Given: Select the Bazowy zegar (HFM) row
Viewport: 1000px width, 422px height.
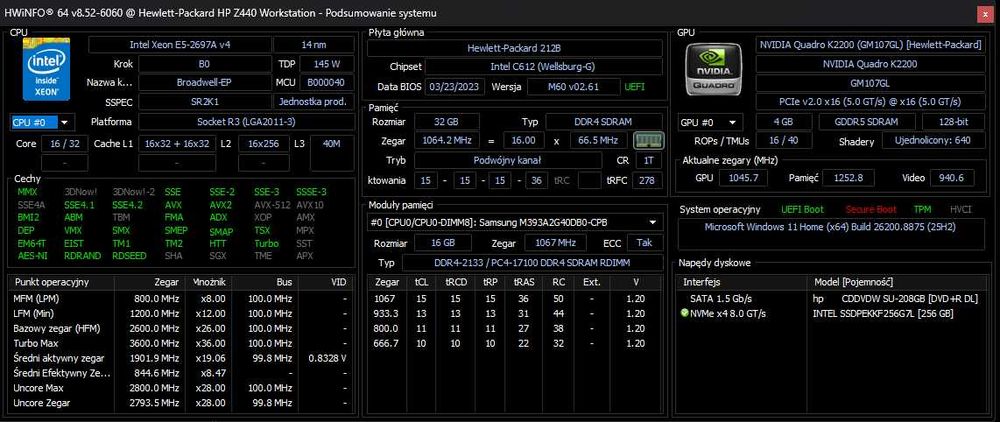Looking at the screenshot, I should pos(180,328).
